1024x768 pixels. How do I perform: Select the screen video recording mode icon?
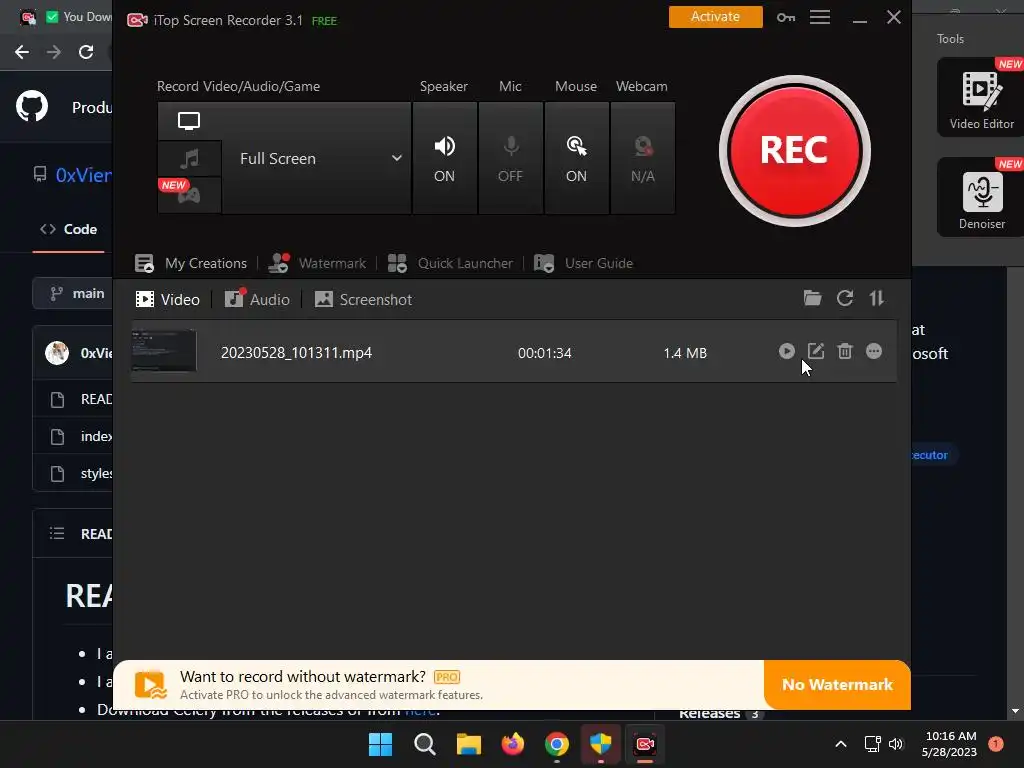189,121
